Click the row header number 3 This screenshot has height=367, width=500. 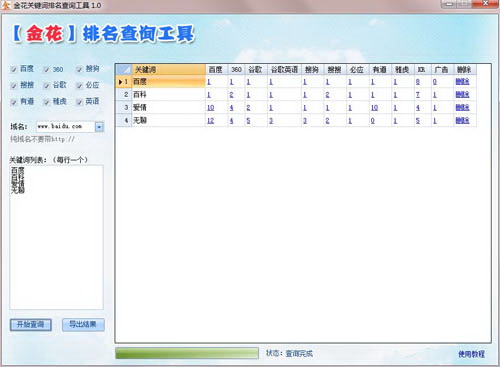pyautogui.click(x=124, y=107)
